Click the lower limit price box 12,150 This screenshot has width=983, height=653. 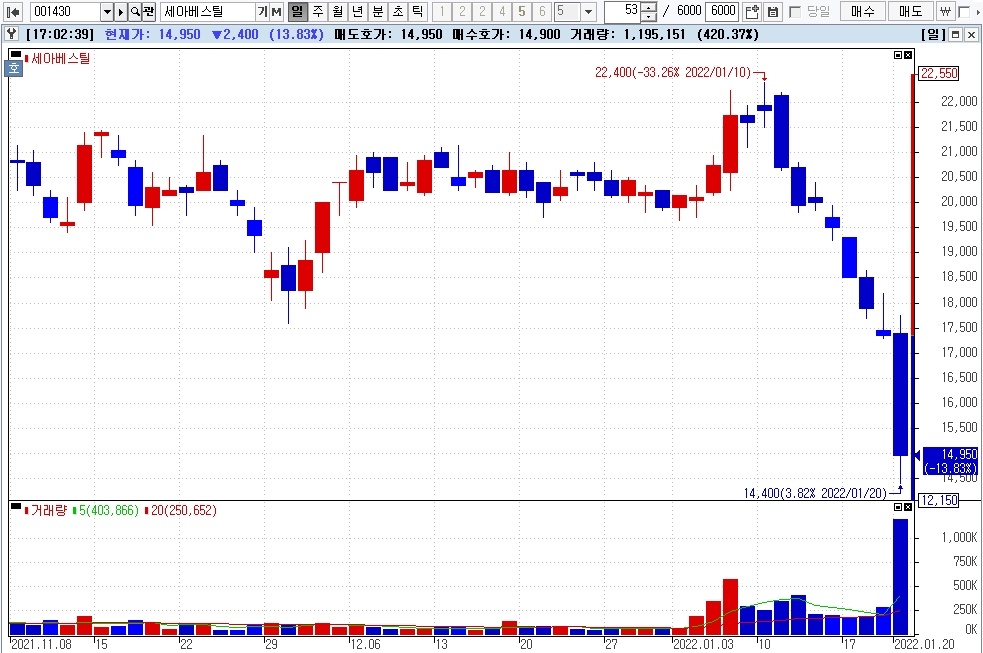938,500
